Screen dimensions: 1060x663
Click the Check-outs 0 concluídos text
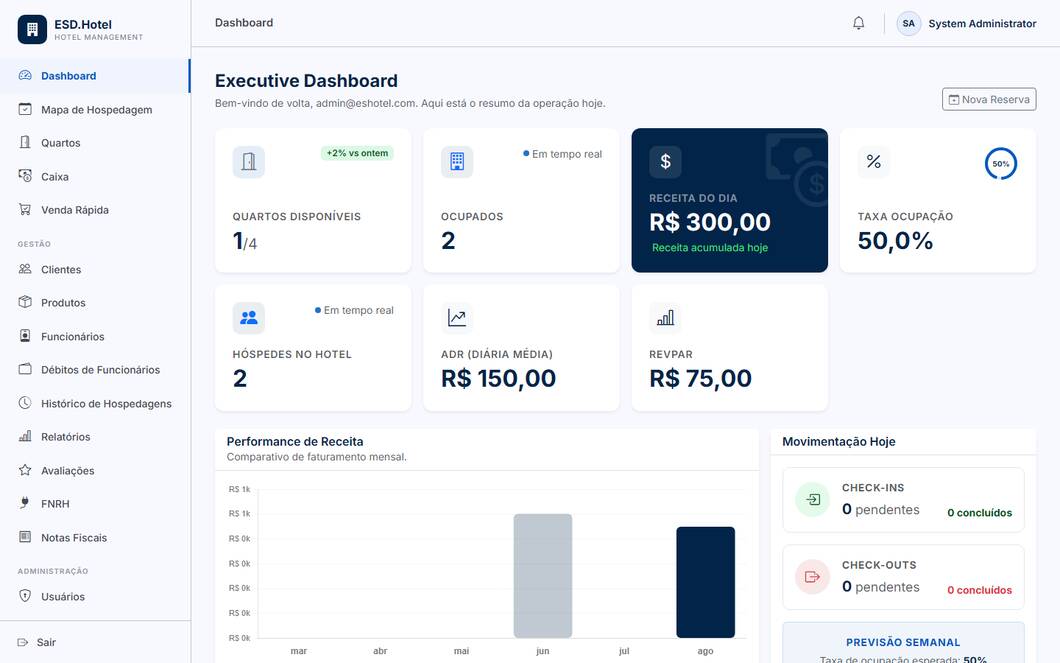(980, 590)
